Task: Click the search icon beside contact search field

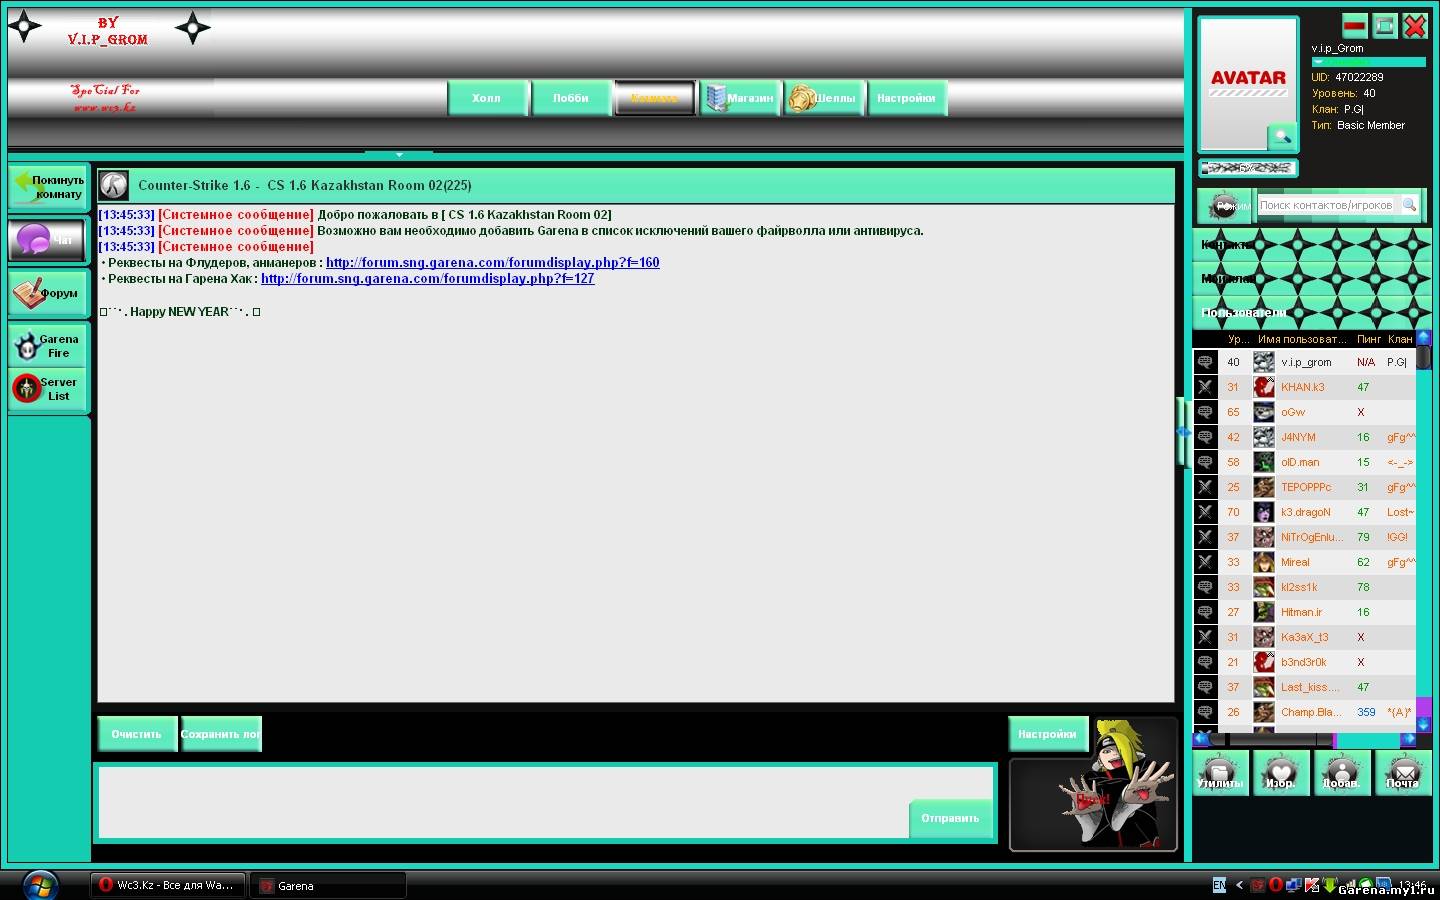Action: point(1409,205)
